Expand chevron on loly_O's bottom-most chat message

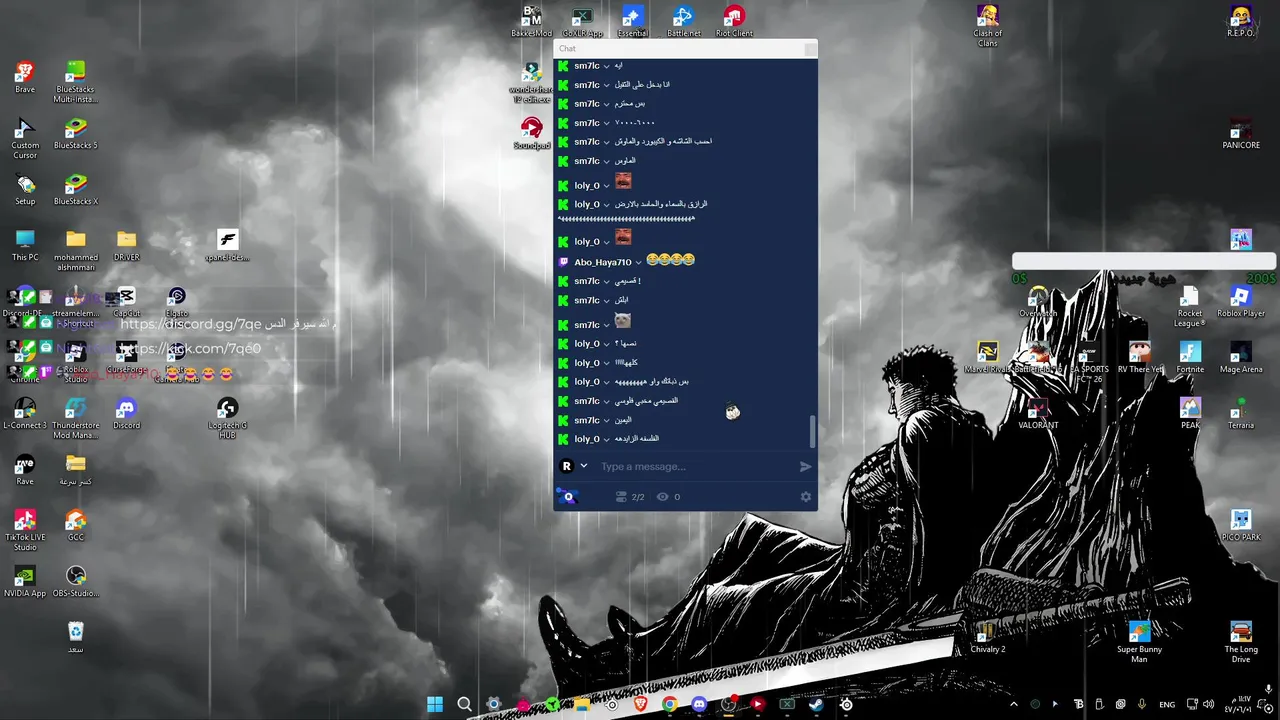click(606, 439)
